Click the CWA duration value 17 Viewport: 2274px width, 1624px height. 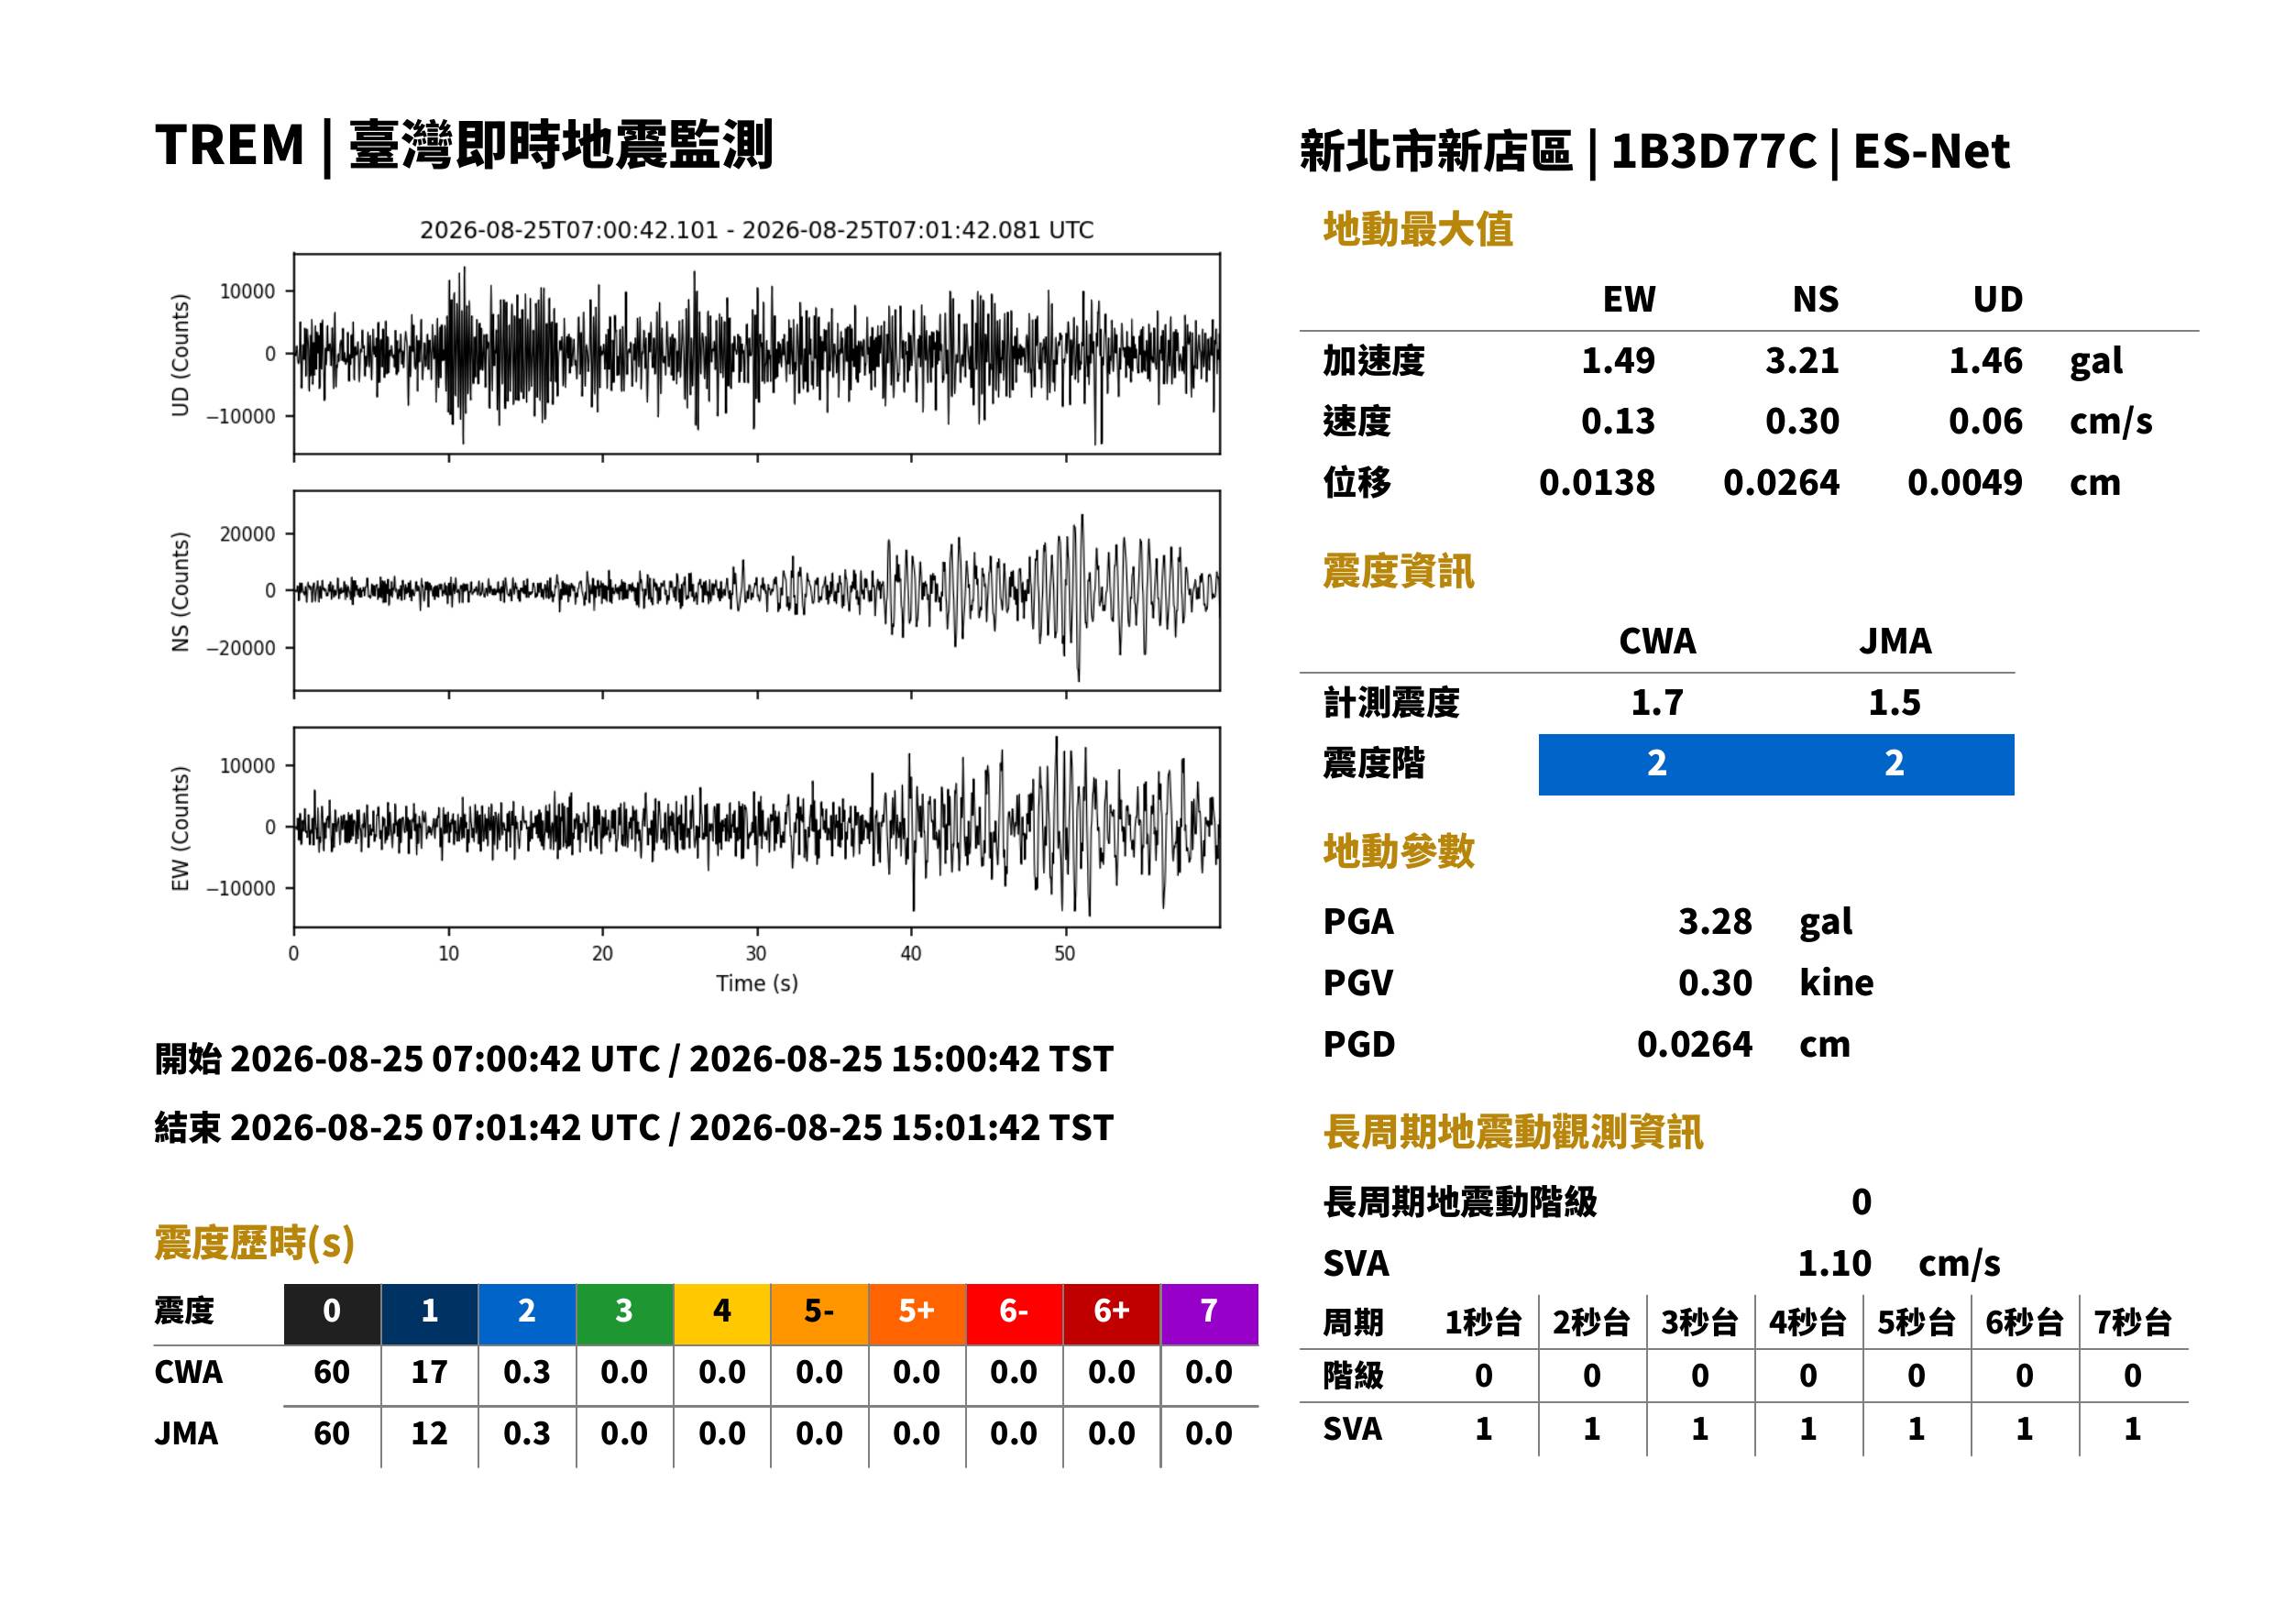click(429, 1373)
